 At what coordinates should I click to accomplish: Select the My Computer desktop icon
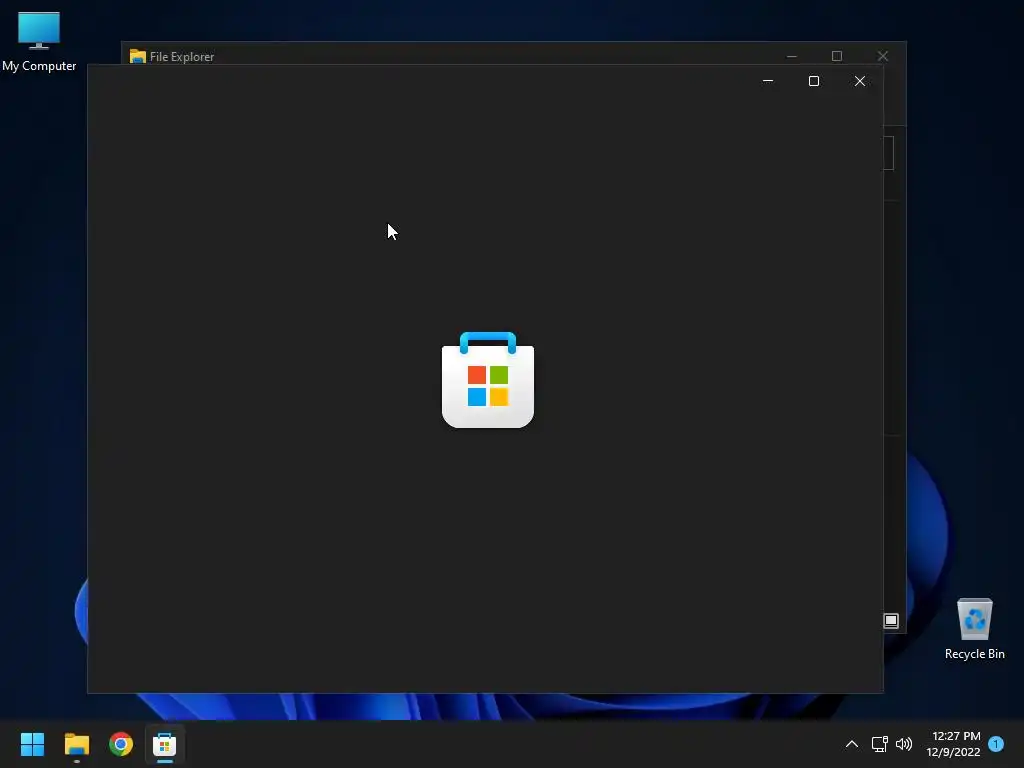coord(39,42)
